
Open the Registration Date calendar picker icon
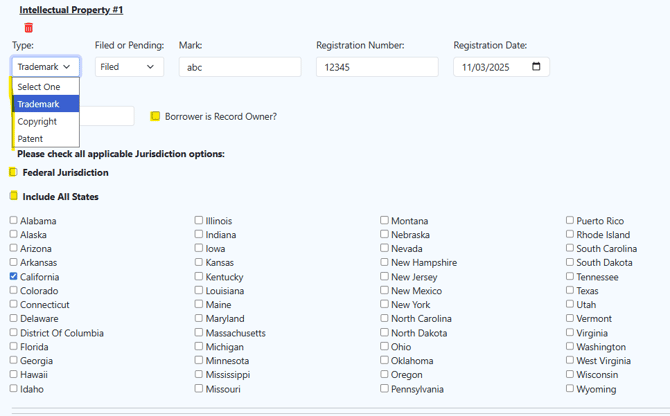tap(536, 67)
